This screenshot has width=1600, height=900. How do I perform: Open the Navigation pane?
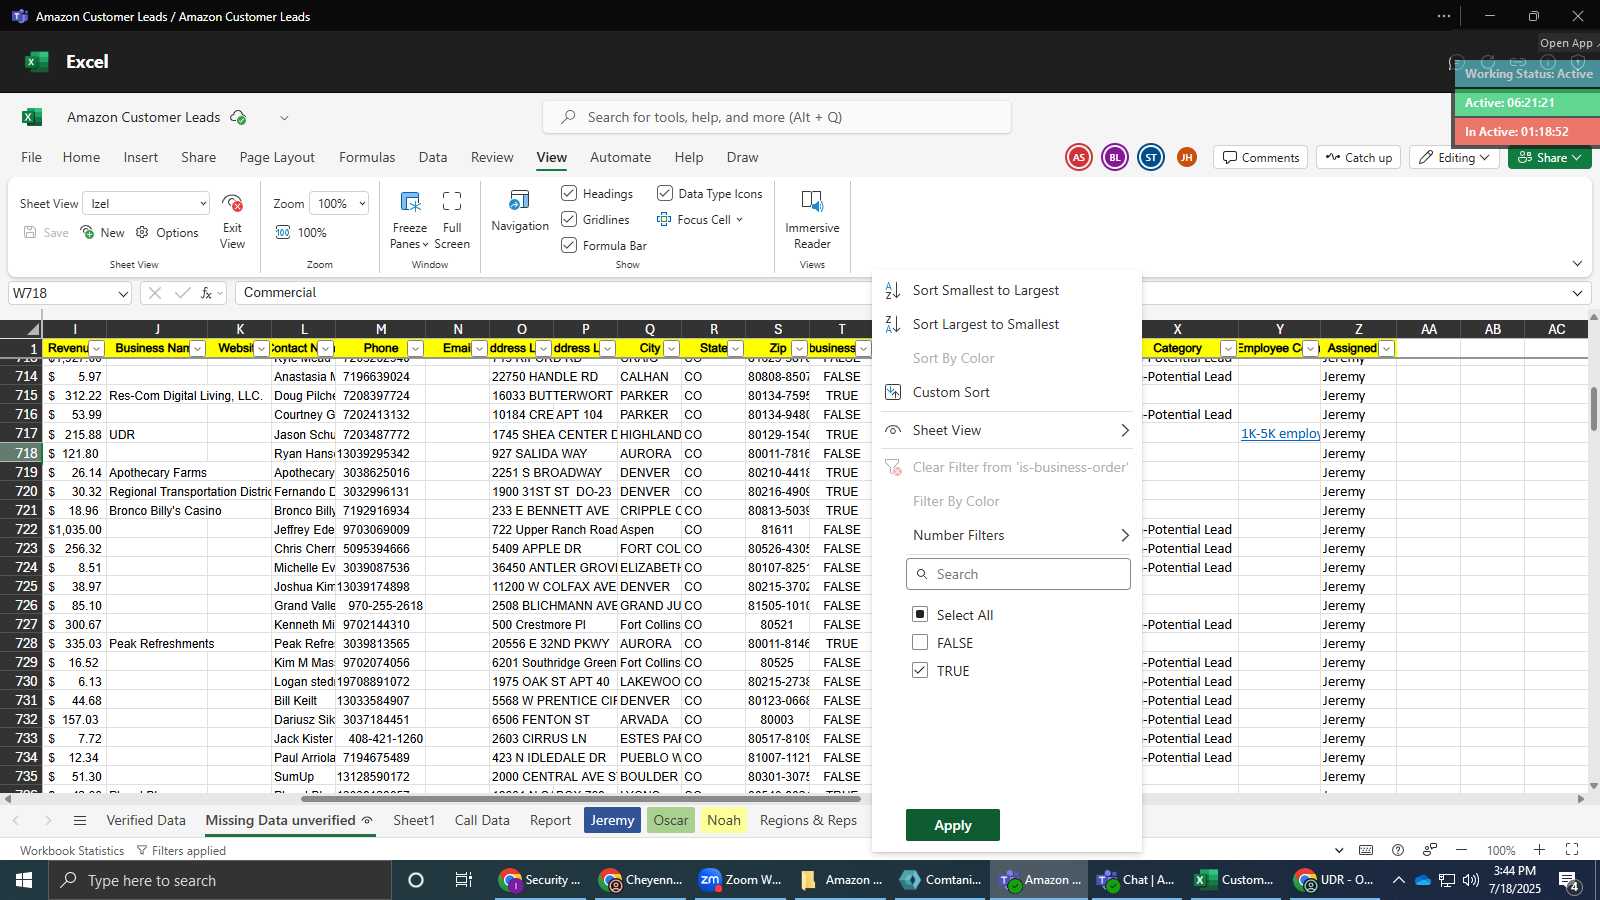520,211
